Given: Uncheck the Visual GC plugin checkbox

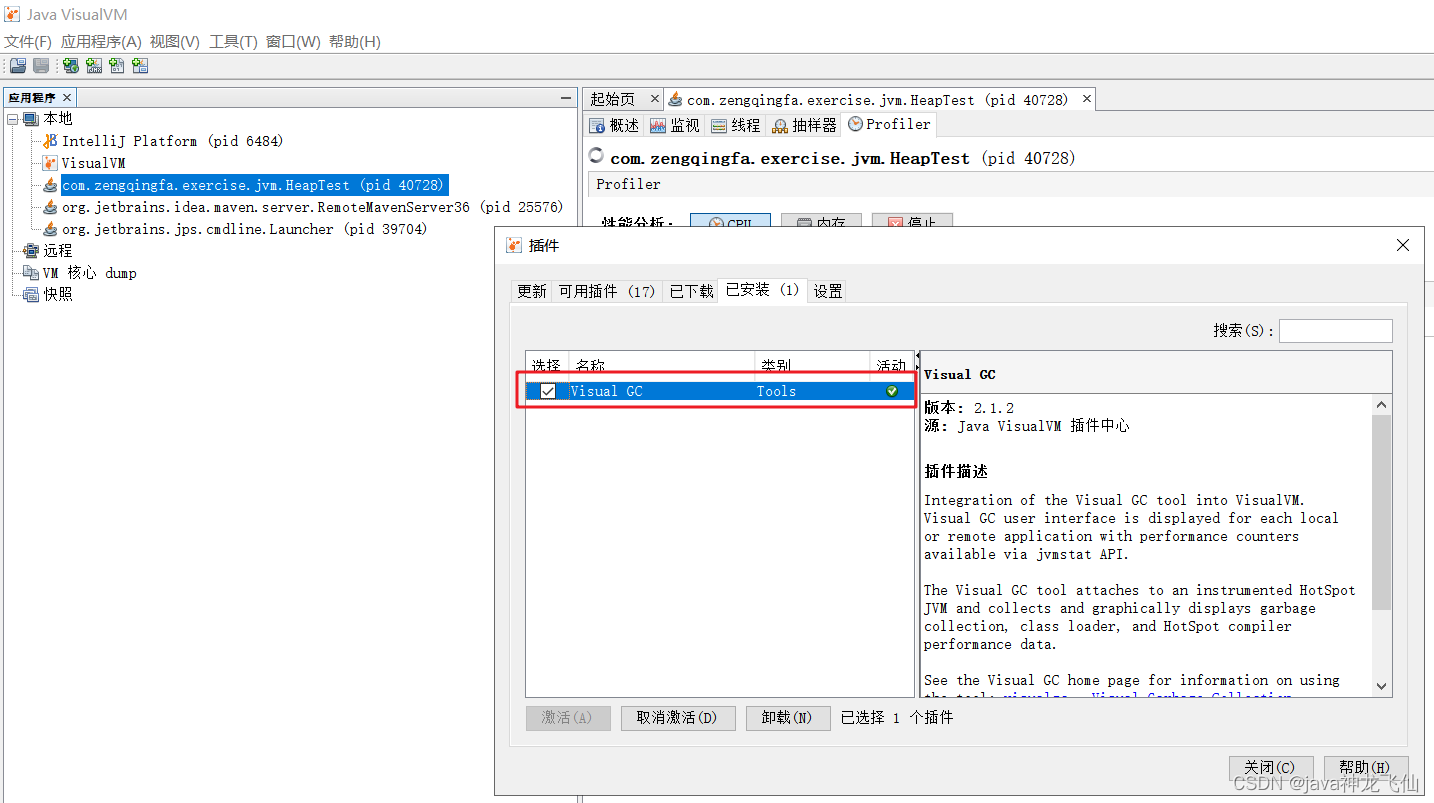Looking at the screenshot, I should (x=547, y=391).
